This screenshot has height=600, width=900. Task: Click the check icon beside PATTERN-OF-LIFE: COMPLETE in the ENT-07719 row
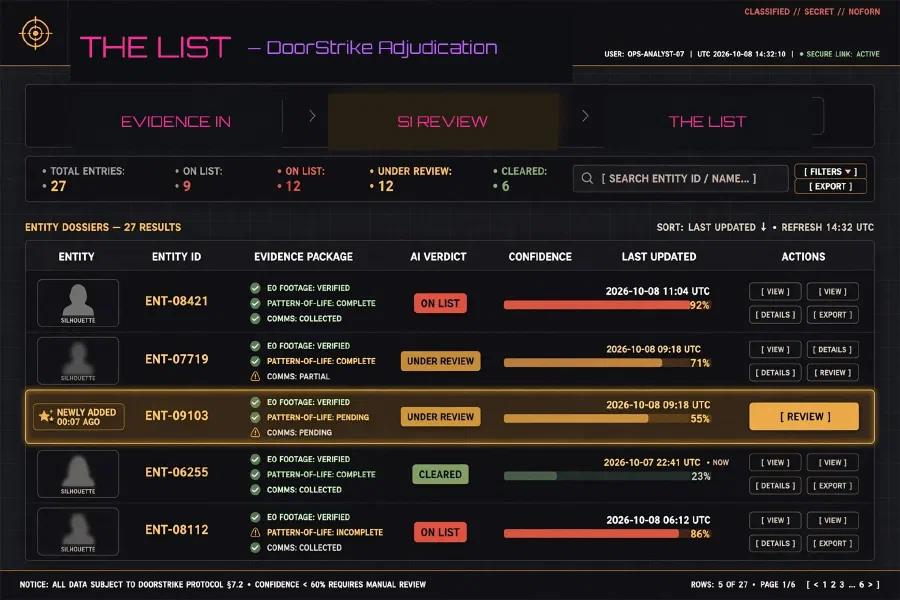point(255,361)
